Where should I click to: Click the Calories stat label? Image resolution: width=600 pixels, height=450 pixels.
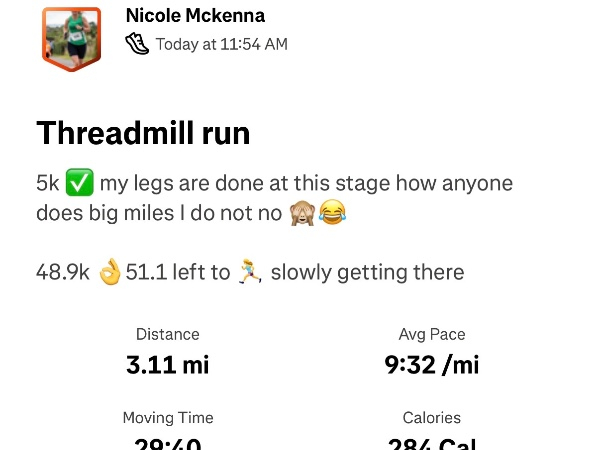[432, 418]
